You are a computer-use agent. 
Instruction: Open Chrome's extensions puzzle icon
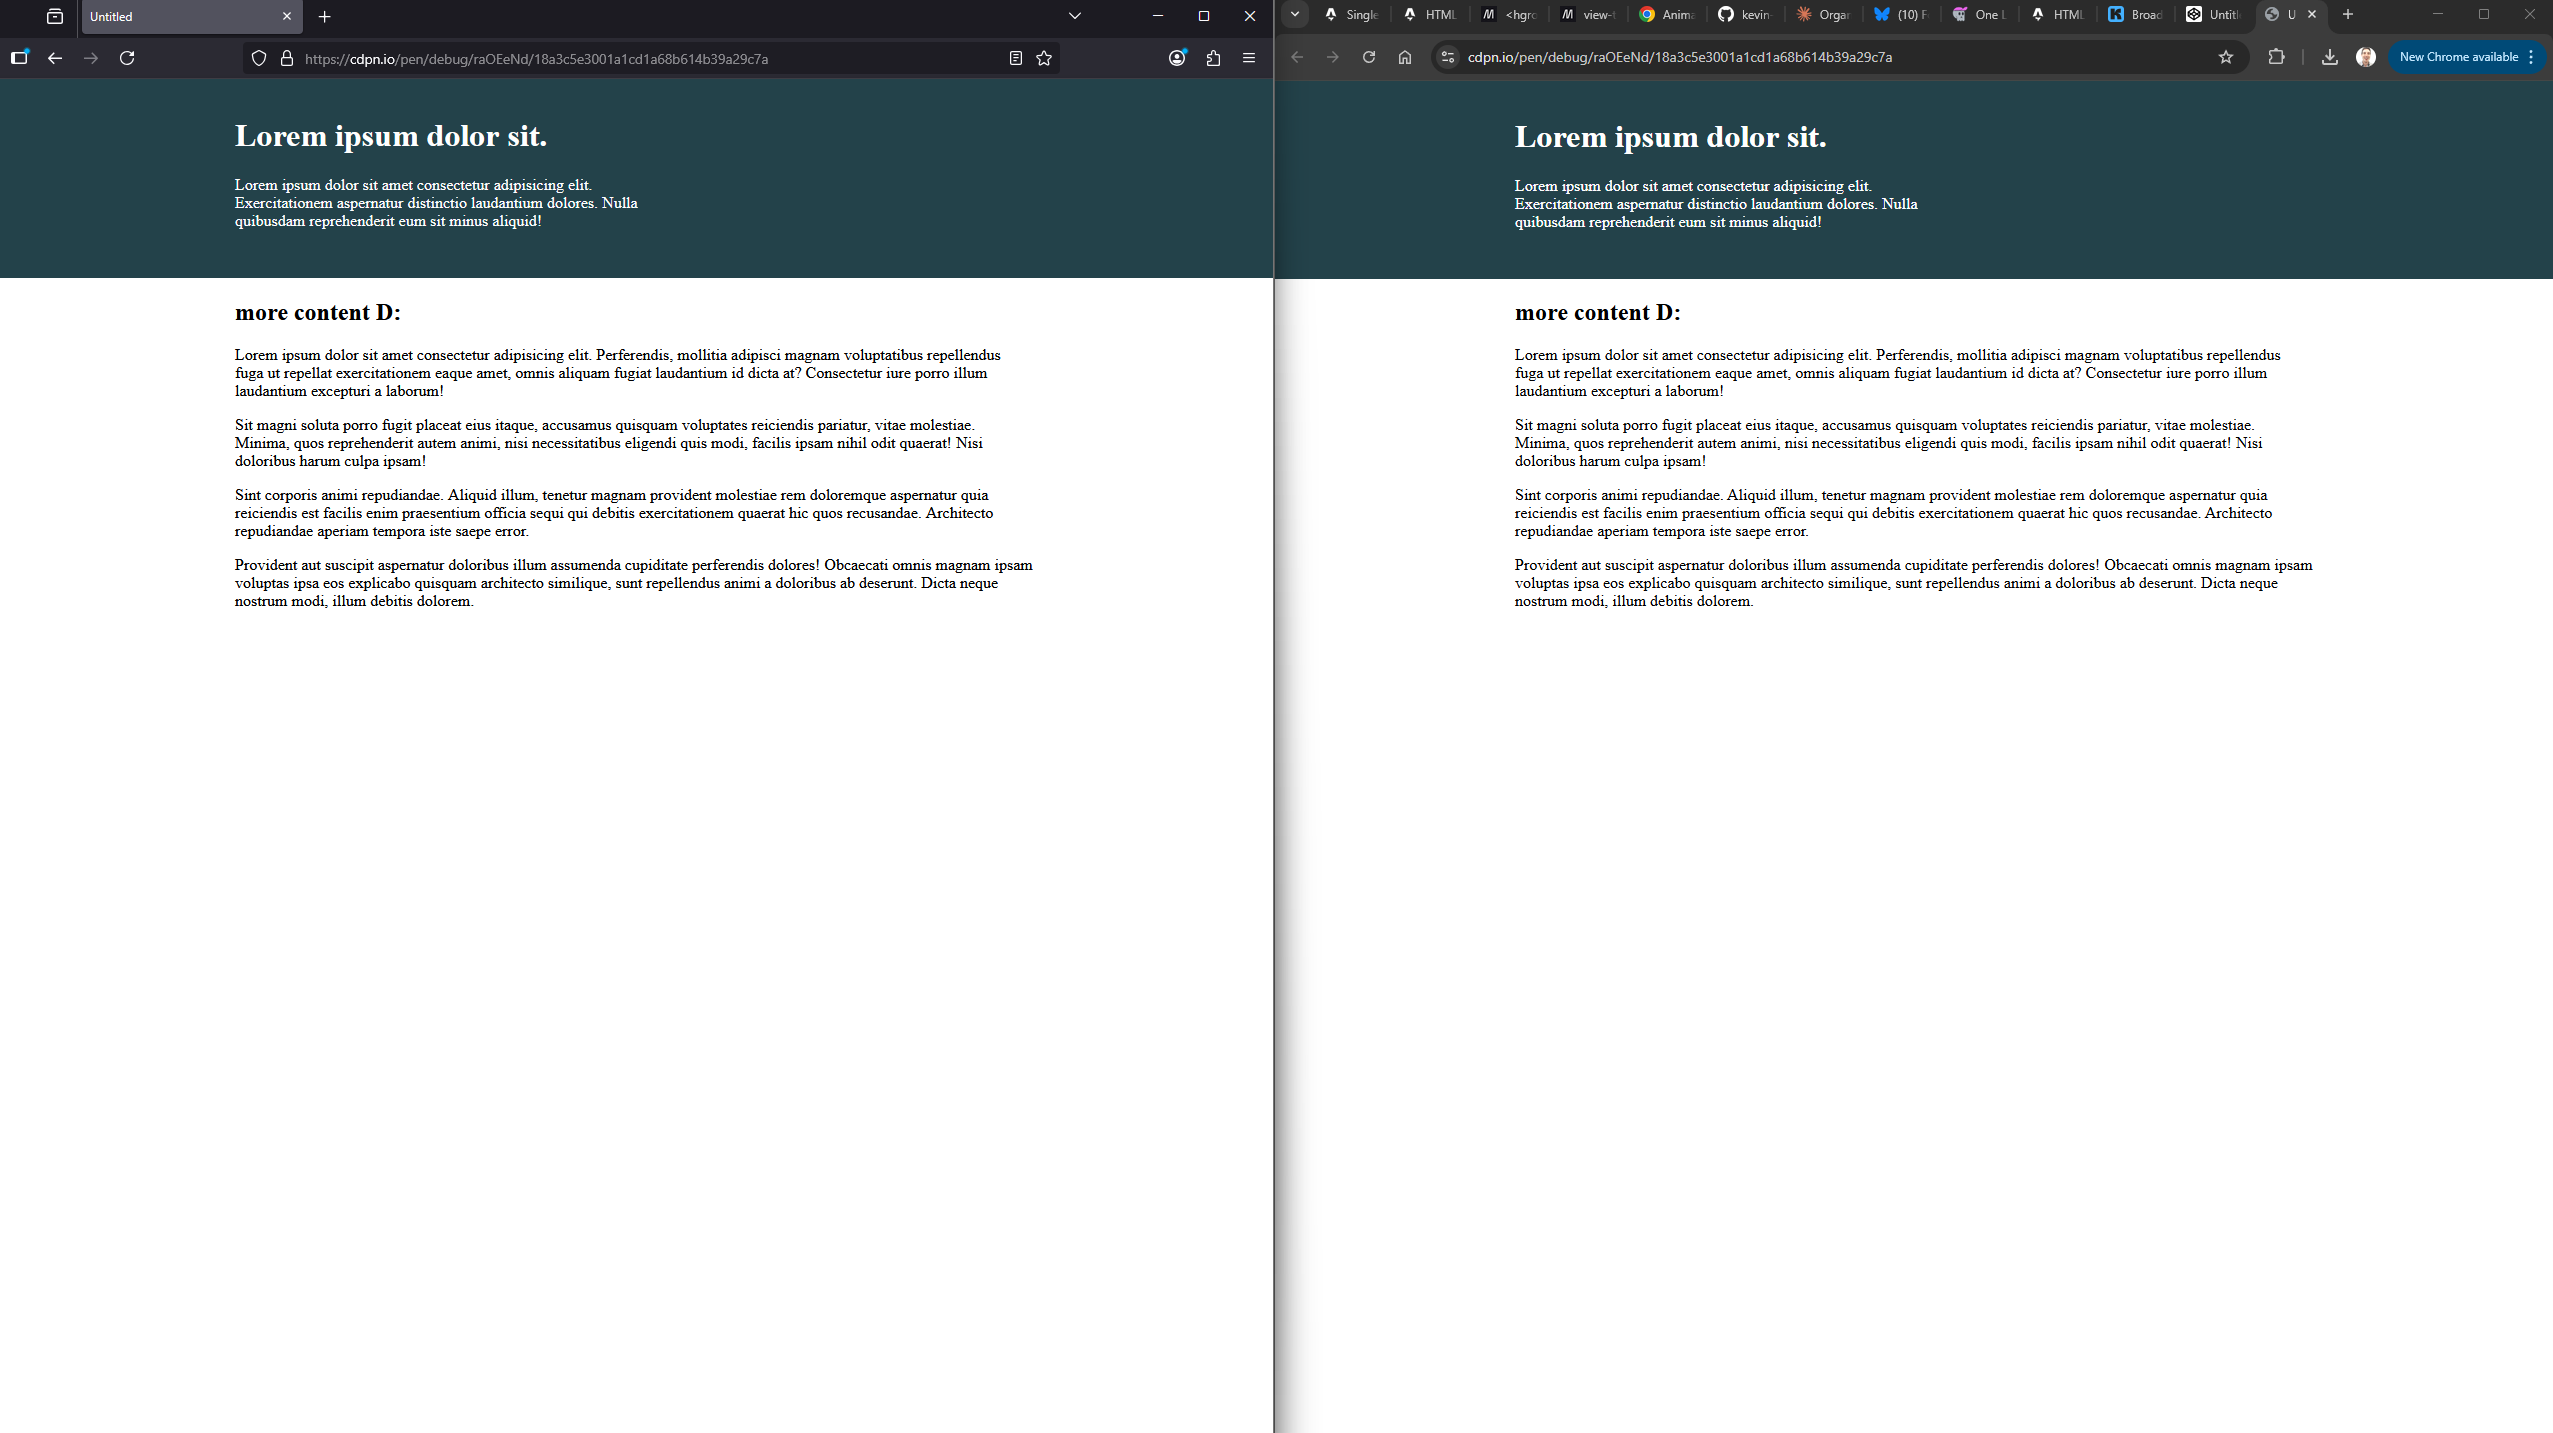click(2277, 57)
